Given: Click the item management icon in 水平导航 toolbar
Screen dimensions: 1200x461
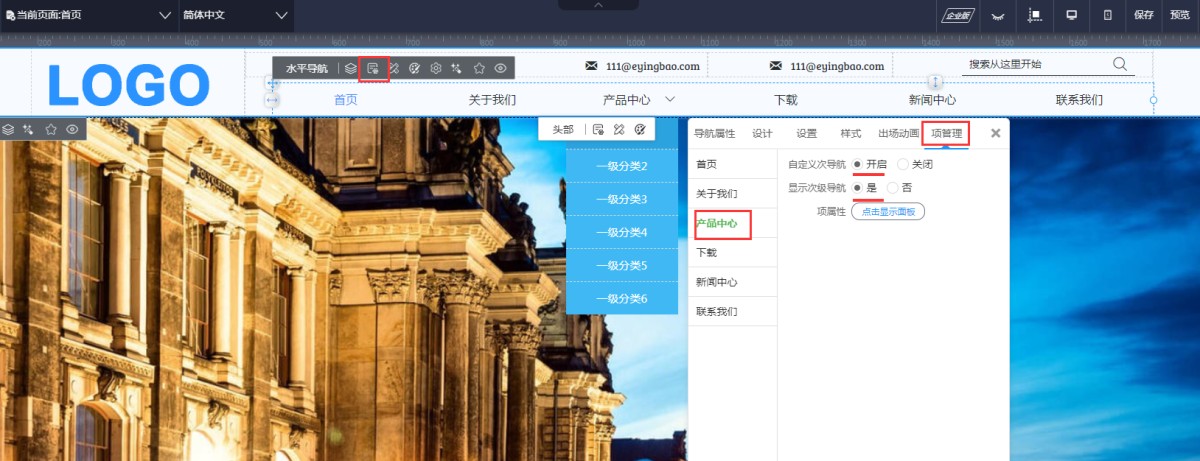Looking at the screenshot, I should click(x=373, y=68).
